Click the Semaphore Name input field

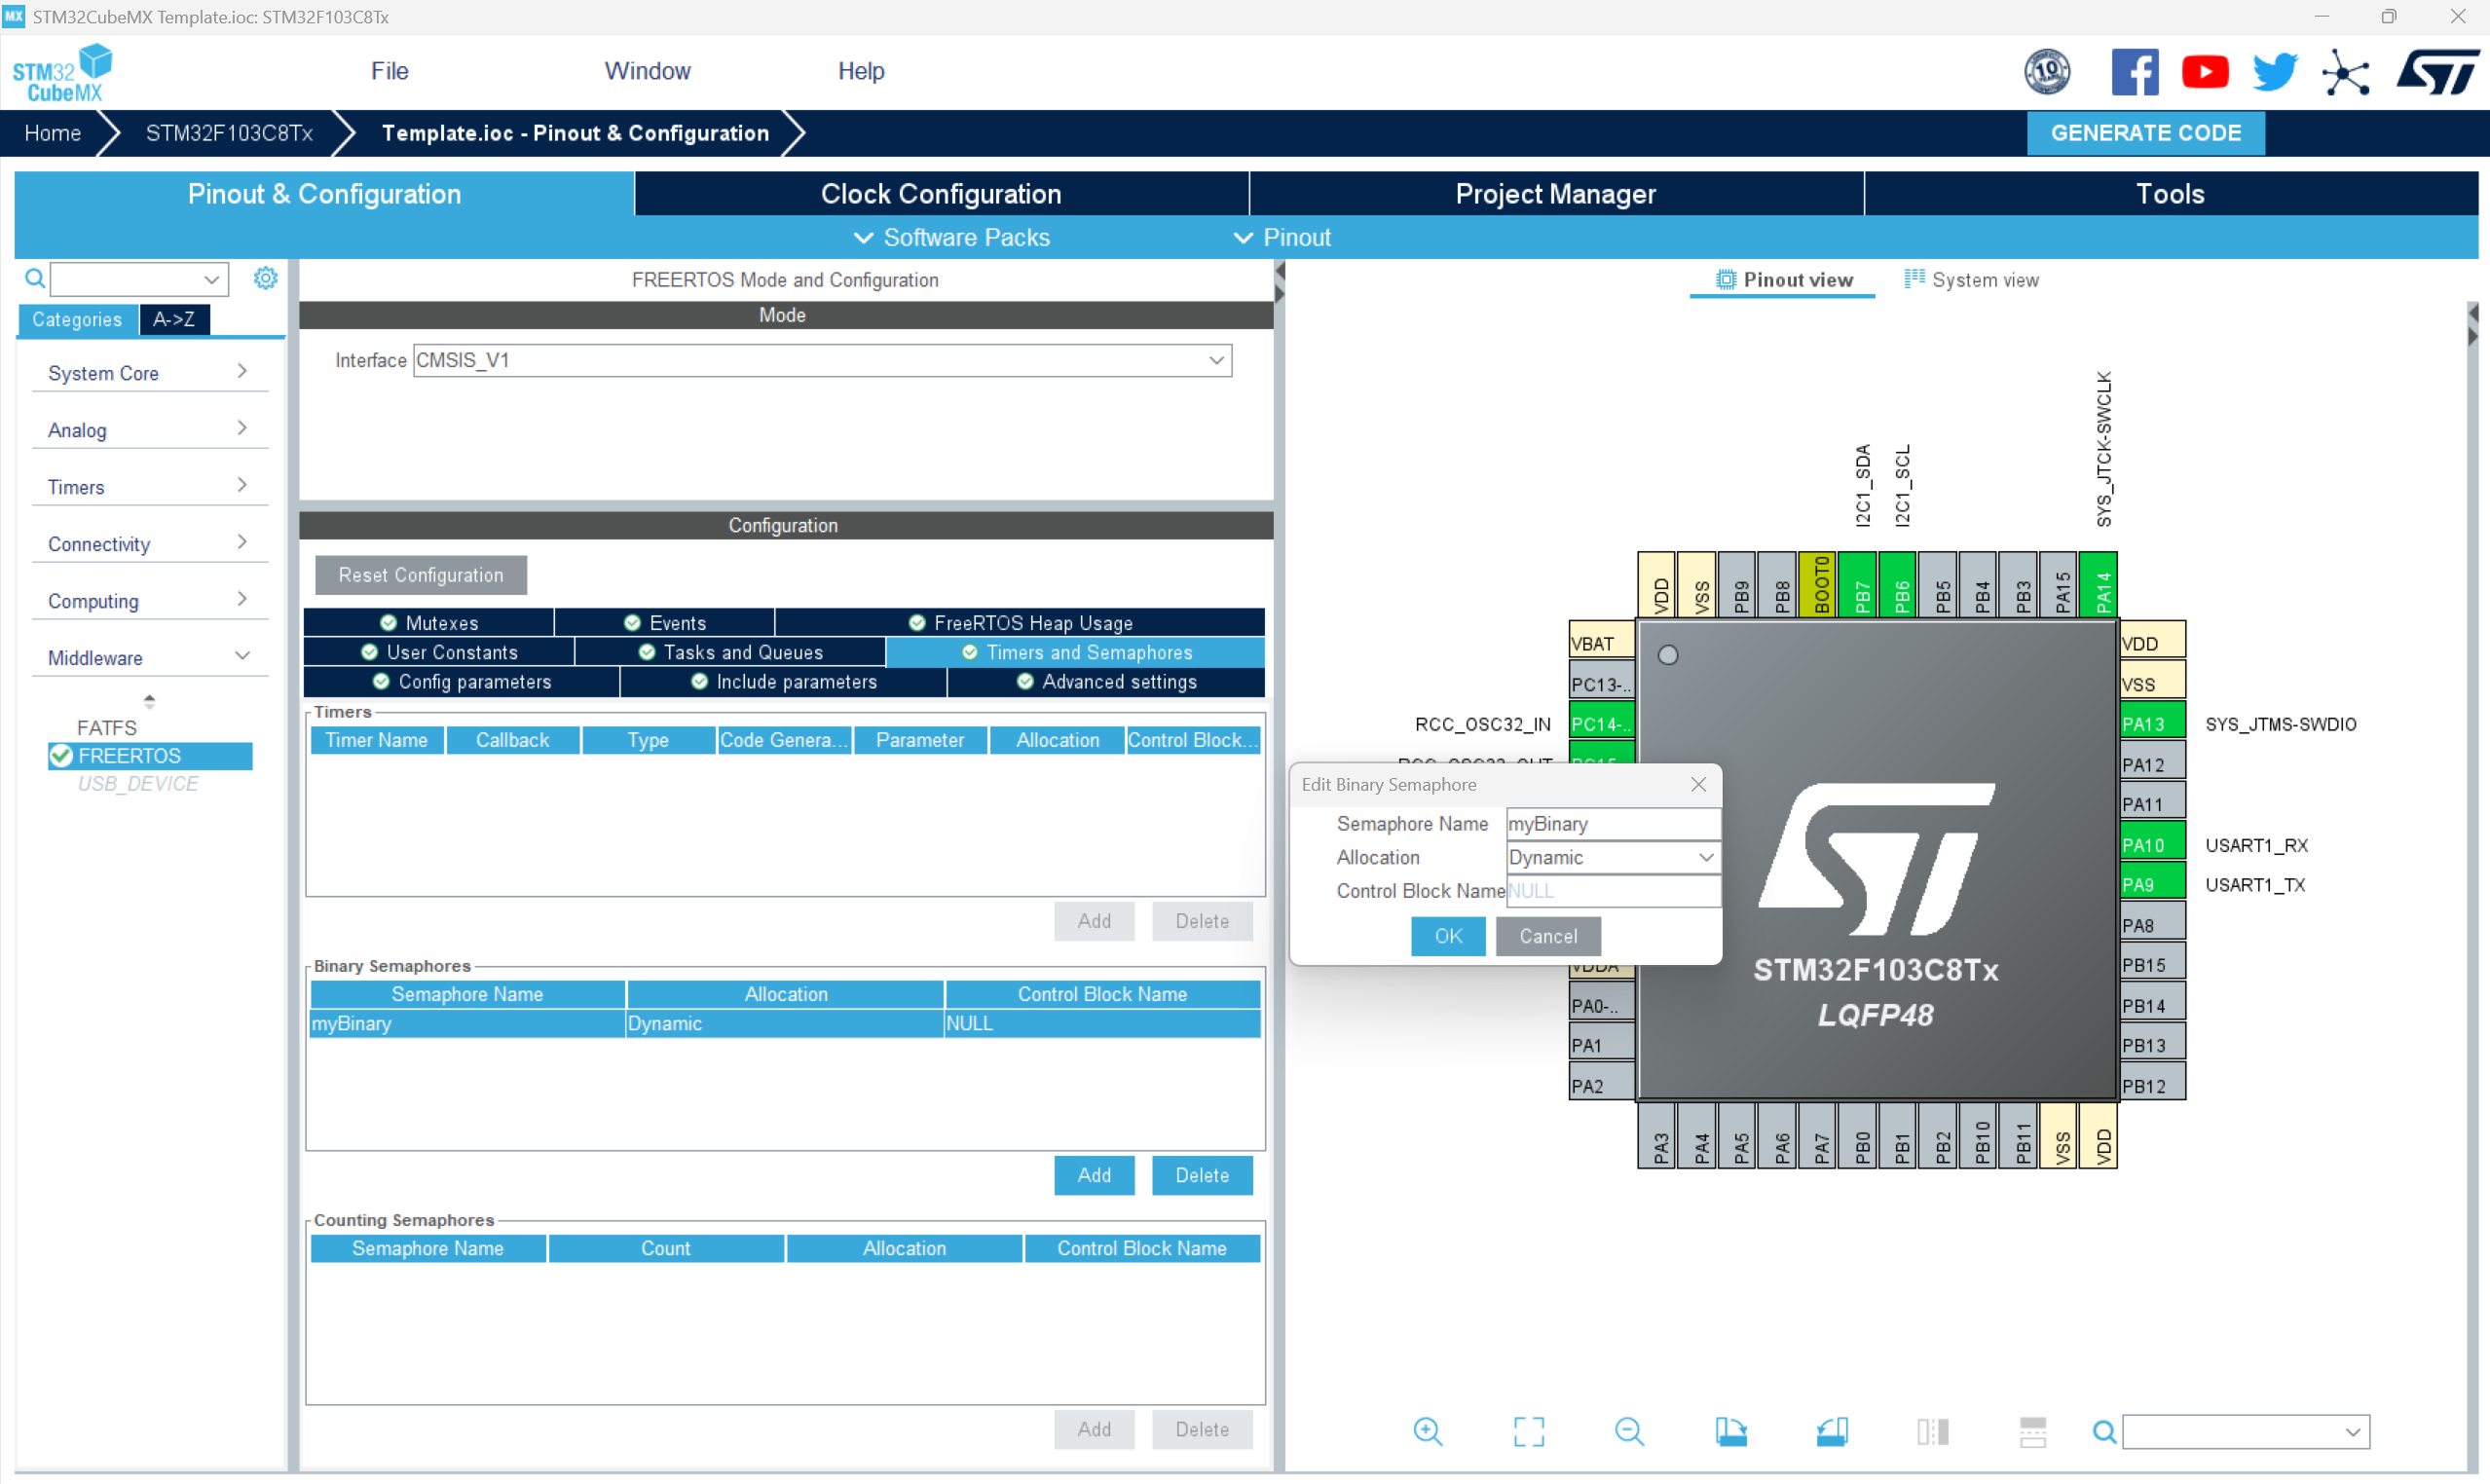coord(1612,824)
